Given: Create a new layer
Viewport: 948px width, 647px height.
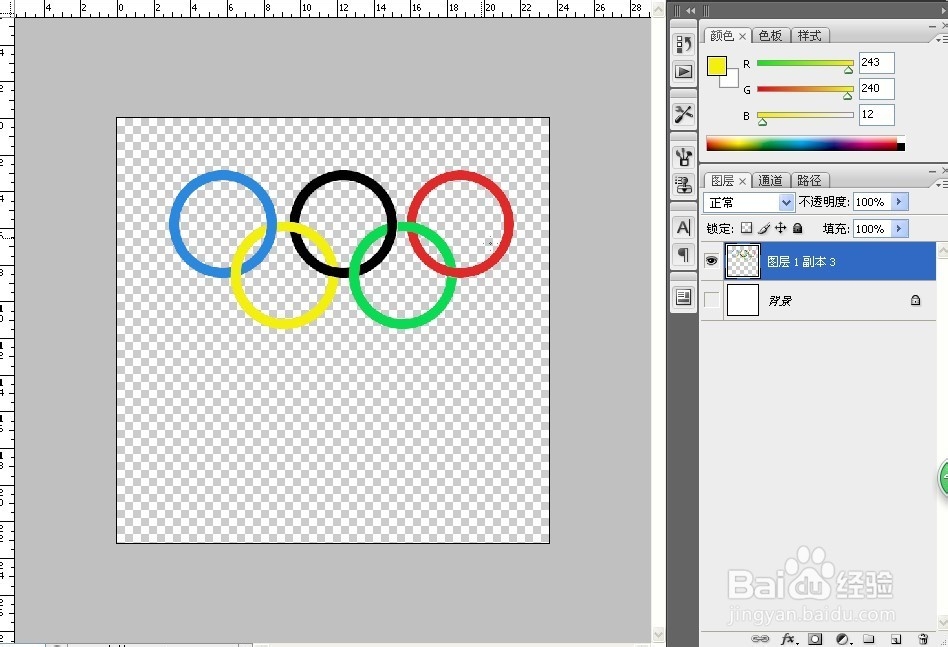Looking at the screenshot, I should [896, 639].
